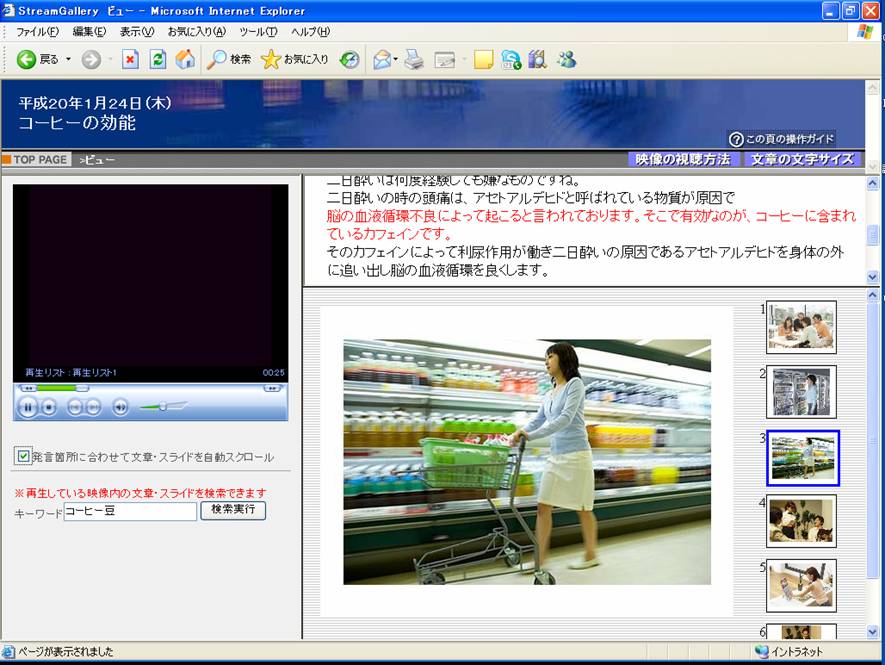Viewport: 885px width, 665px height.
Task: Open the 表示(V) menu
Action: click(x=137, y=32)
